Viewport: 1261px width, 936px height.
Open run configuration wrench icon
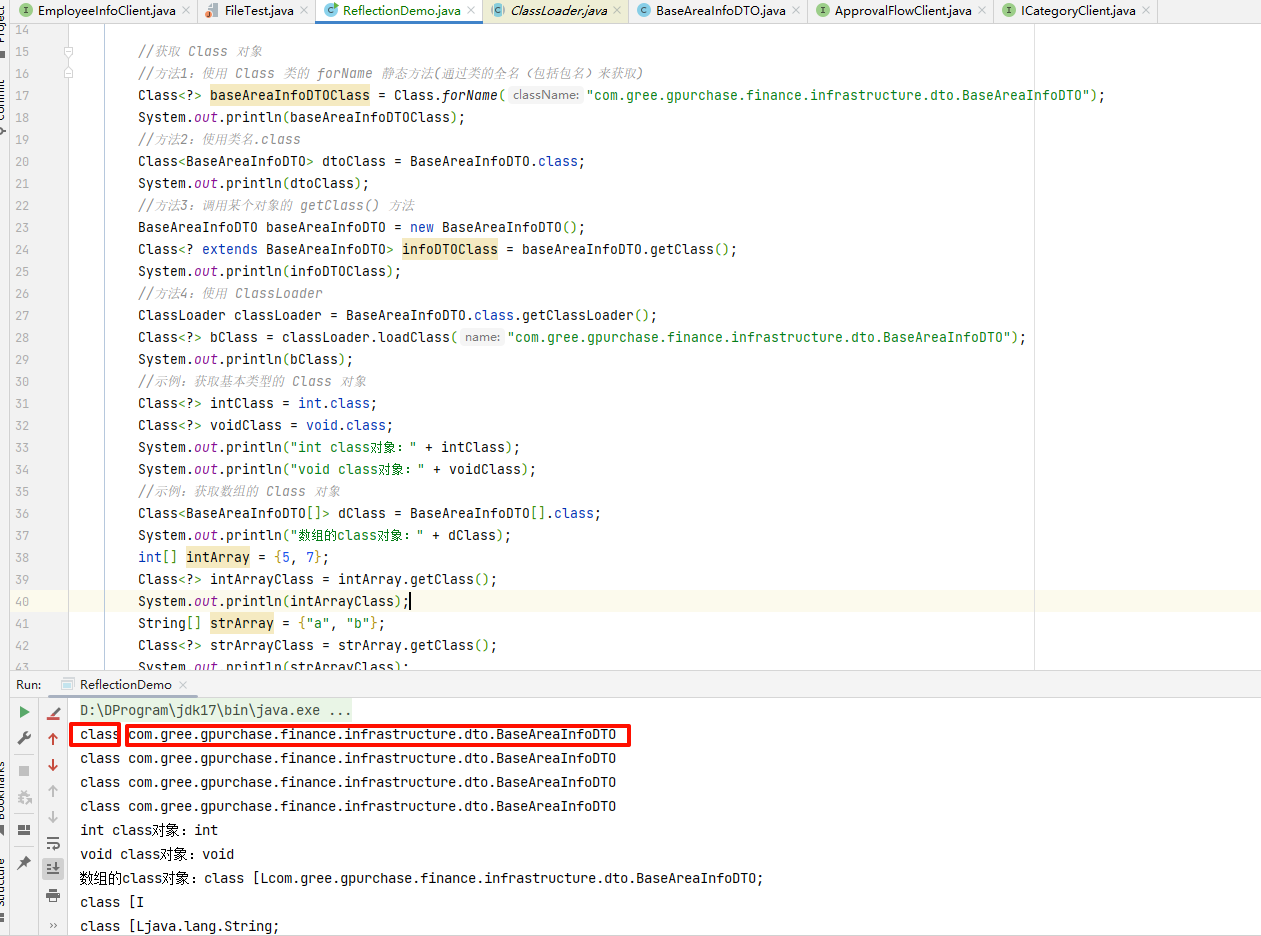point(24,738)
